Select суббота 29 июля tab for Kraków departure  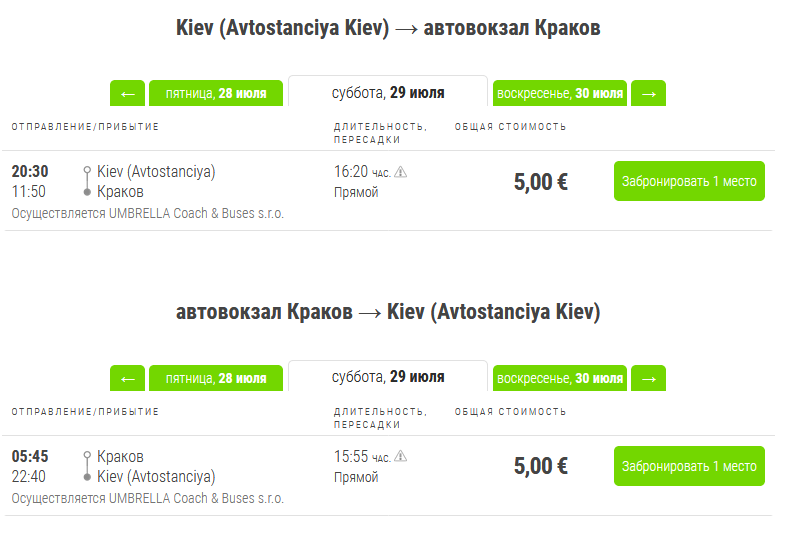click(x=388, y=378)
